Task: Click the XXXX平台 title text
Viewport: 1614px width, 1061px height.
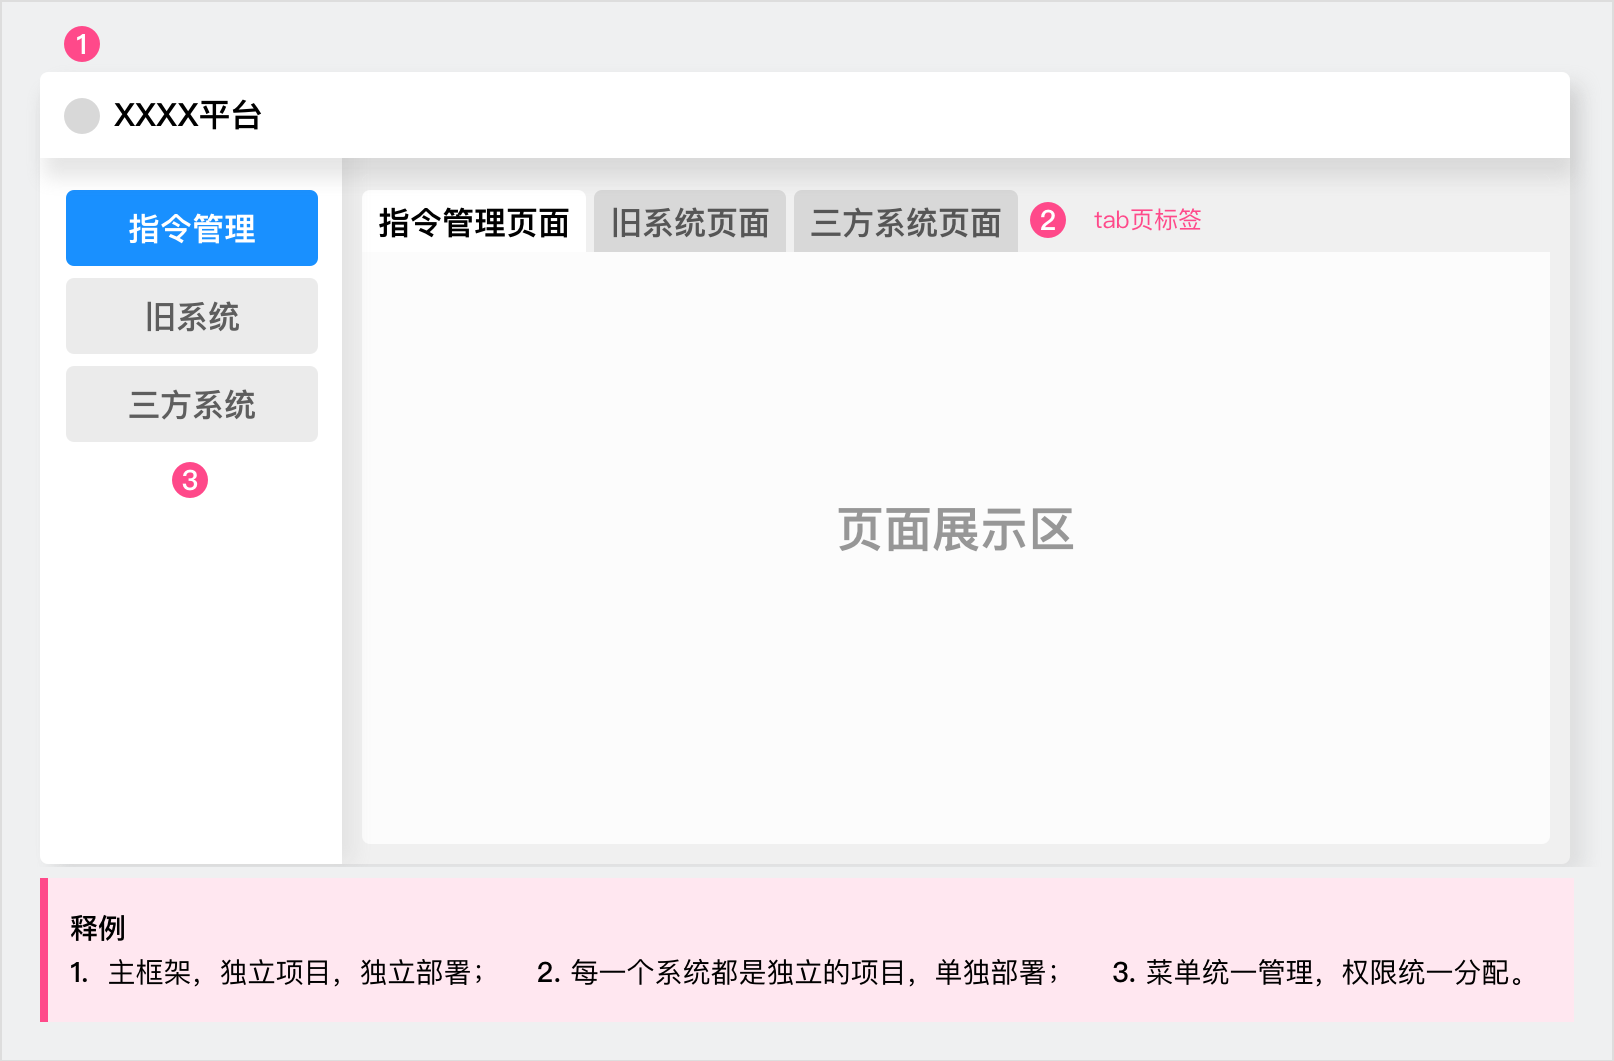Action: (189, 116)
